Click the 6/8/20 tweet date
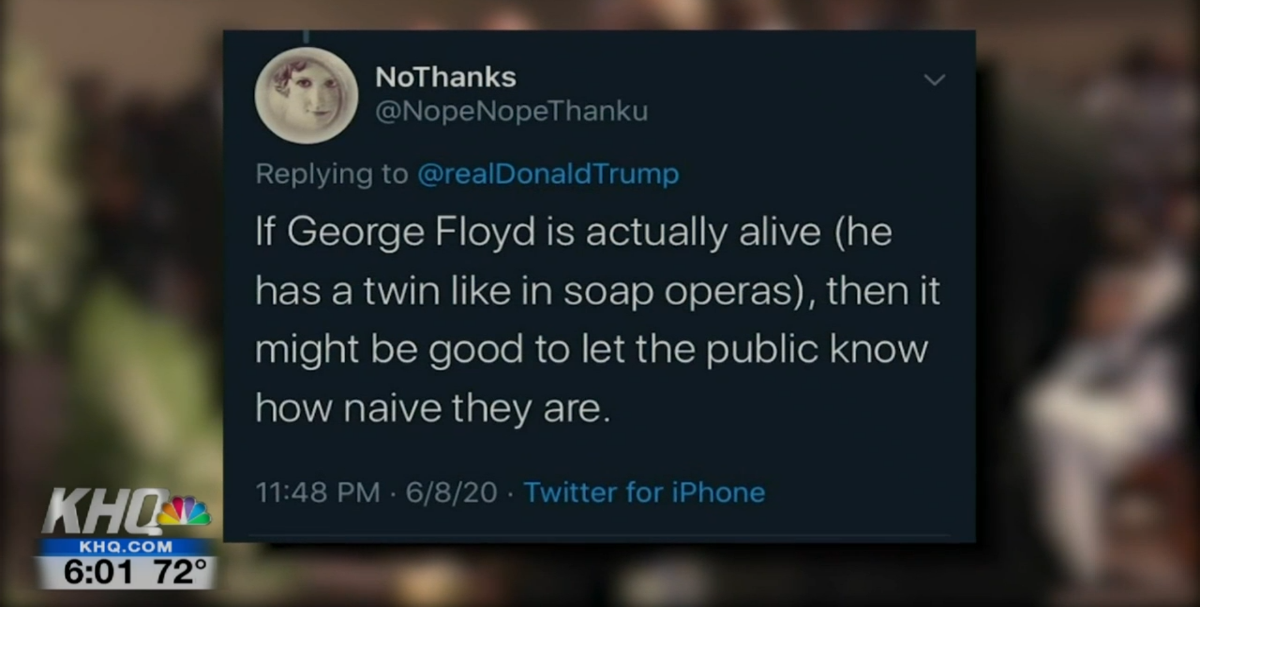 pyautogui.click(x=451, y=492)
